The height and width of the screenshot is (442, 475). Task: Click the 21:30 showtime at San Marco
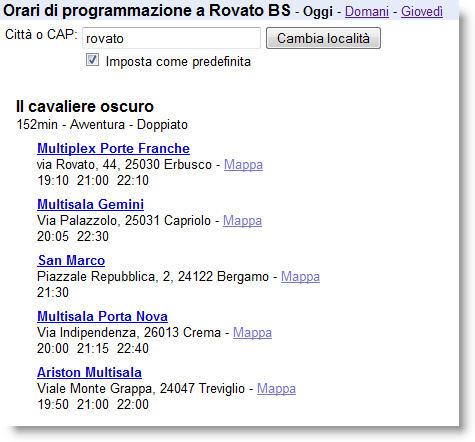[x=53, y=292]
